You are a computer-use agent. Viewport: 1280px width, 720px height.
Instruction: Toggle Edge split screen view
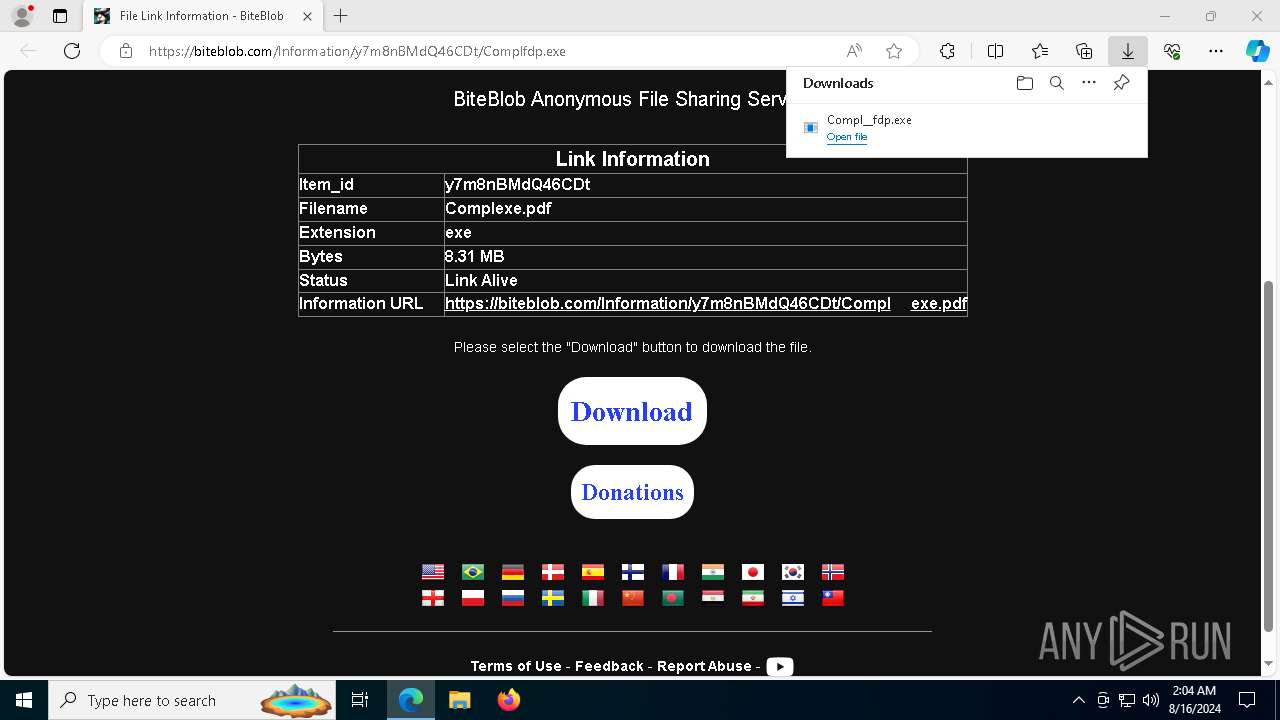pos(995,51)
